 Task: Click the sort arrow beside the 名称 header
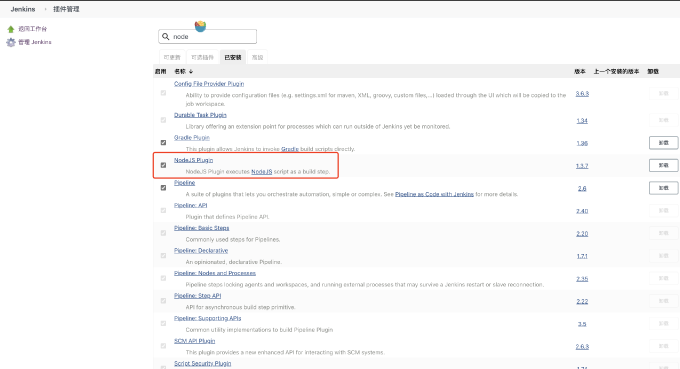click(x=191, y=72)
